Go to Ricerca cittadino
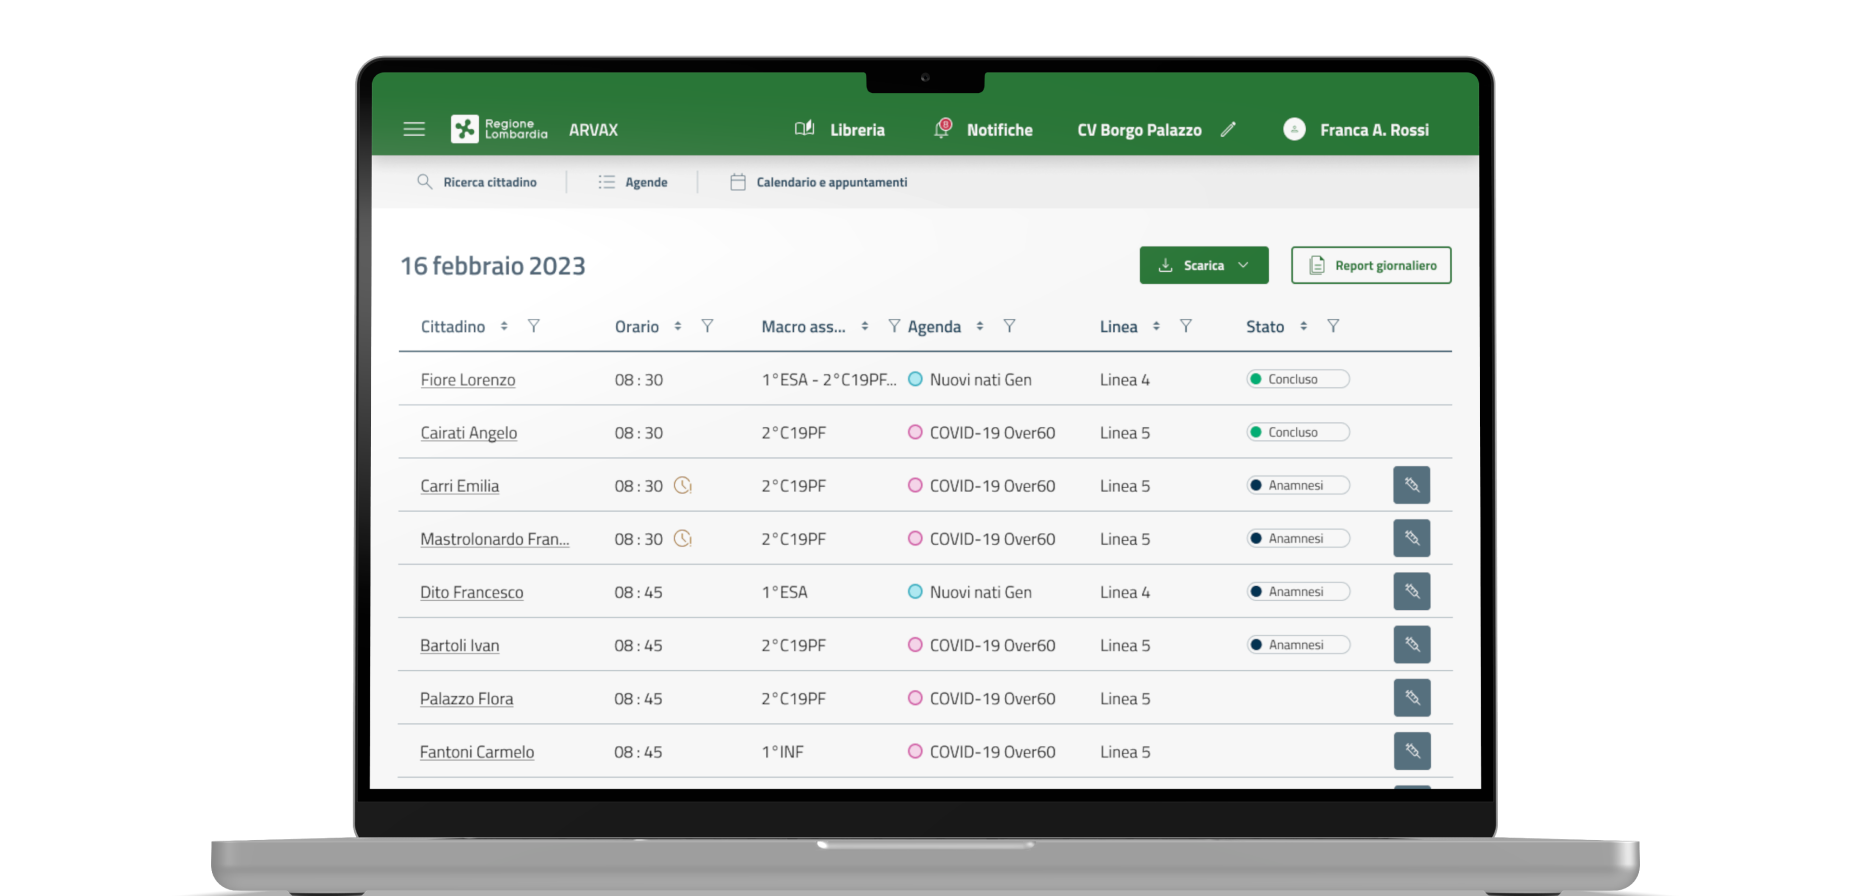 (x=477, y=182)
